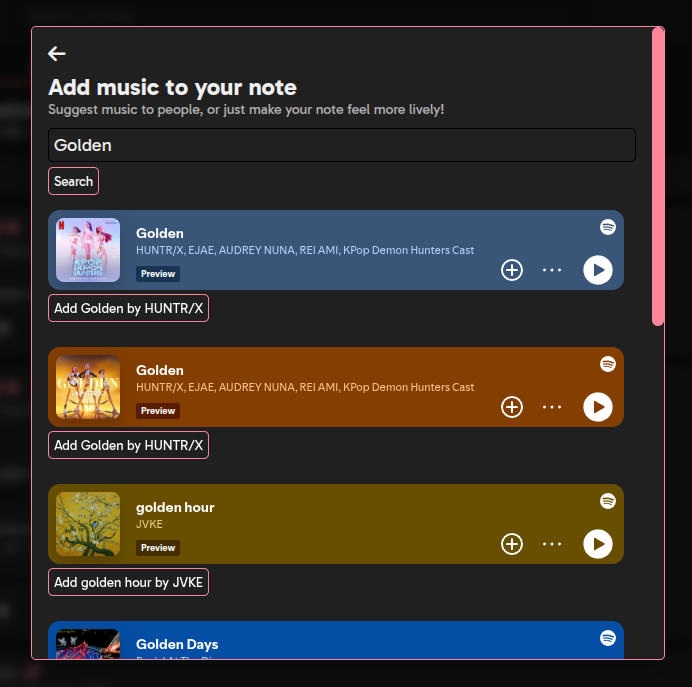Screen dimensions: 692x687
Task: Go back using the left arrow
Action: (56, 53)
